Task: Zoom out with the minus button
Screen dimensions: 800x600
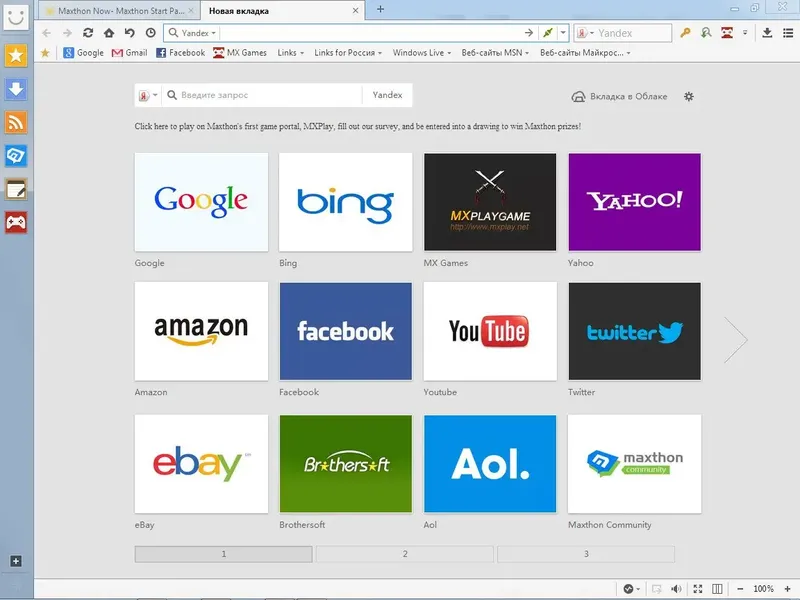Action: point(740,589)
